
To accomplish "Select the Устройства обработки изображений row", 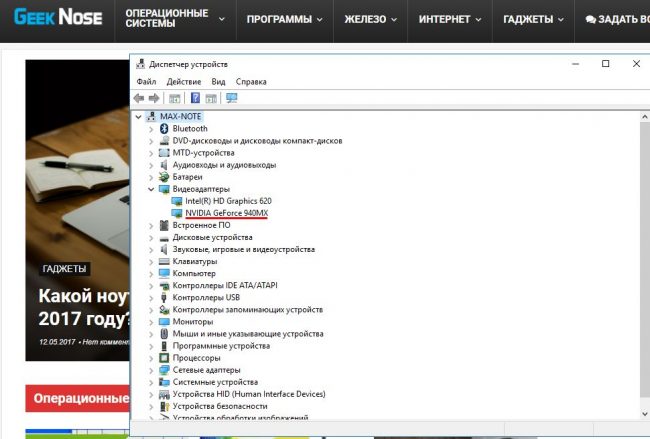I will (240, 417).
